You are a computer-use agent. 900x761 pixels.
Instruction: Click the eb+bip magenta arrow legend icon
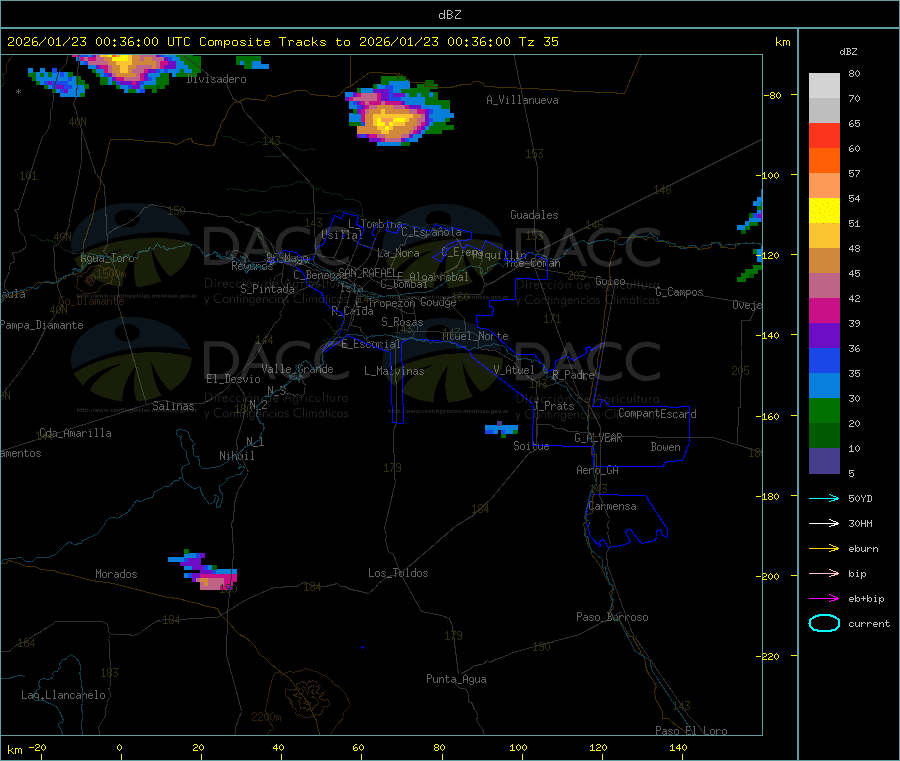pyautogui.click(x=824, y=598)
